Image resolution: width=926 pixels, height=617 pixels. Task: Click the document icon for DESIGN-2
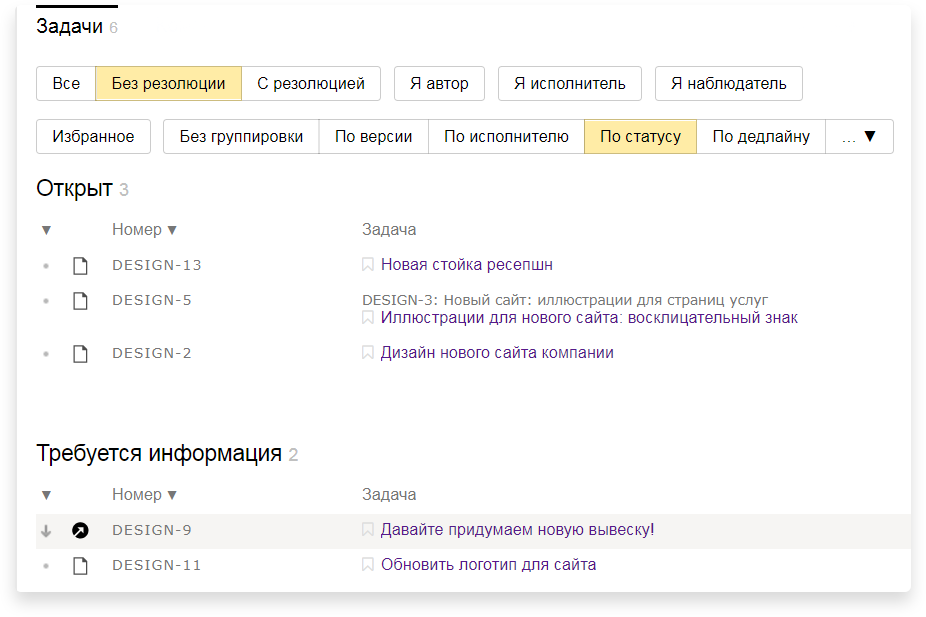[x=80, y=354]
